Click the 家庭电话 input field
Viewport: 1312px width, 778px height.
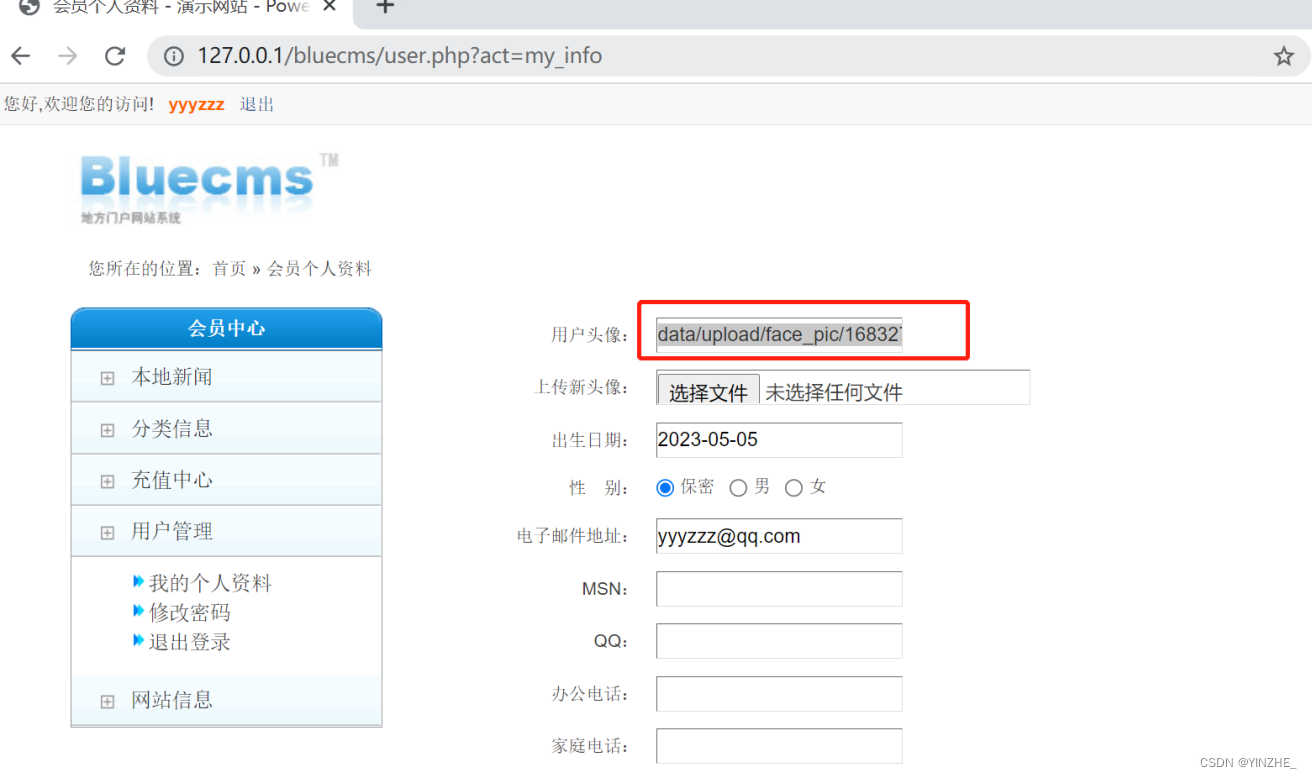coord(779,746)
